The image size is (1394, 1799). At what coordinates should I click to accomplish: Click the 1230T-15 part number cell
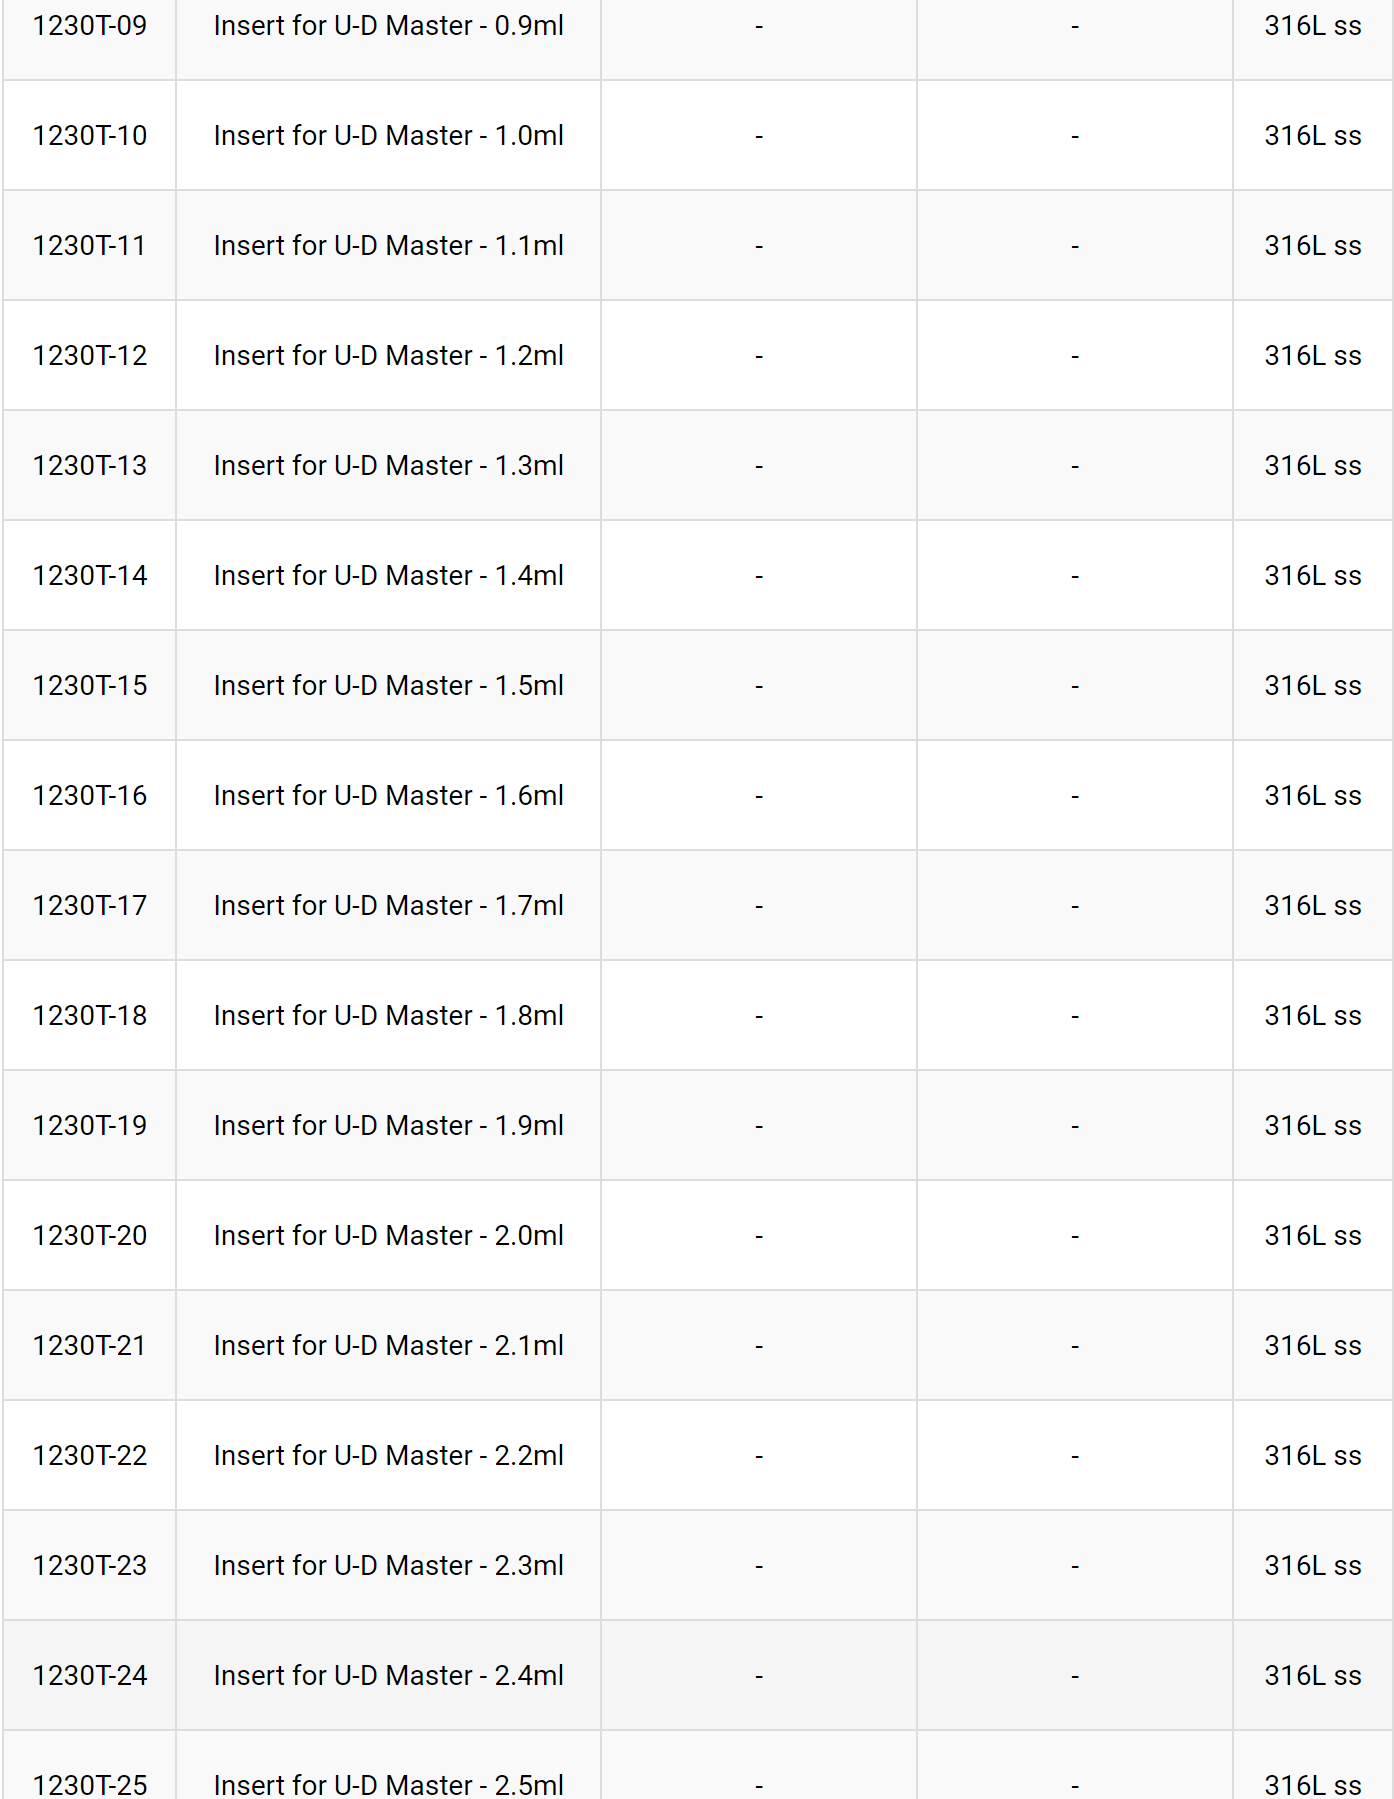pyautogui.click(x=90, y=686)
